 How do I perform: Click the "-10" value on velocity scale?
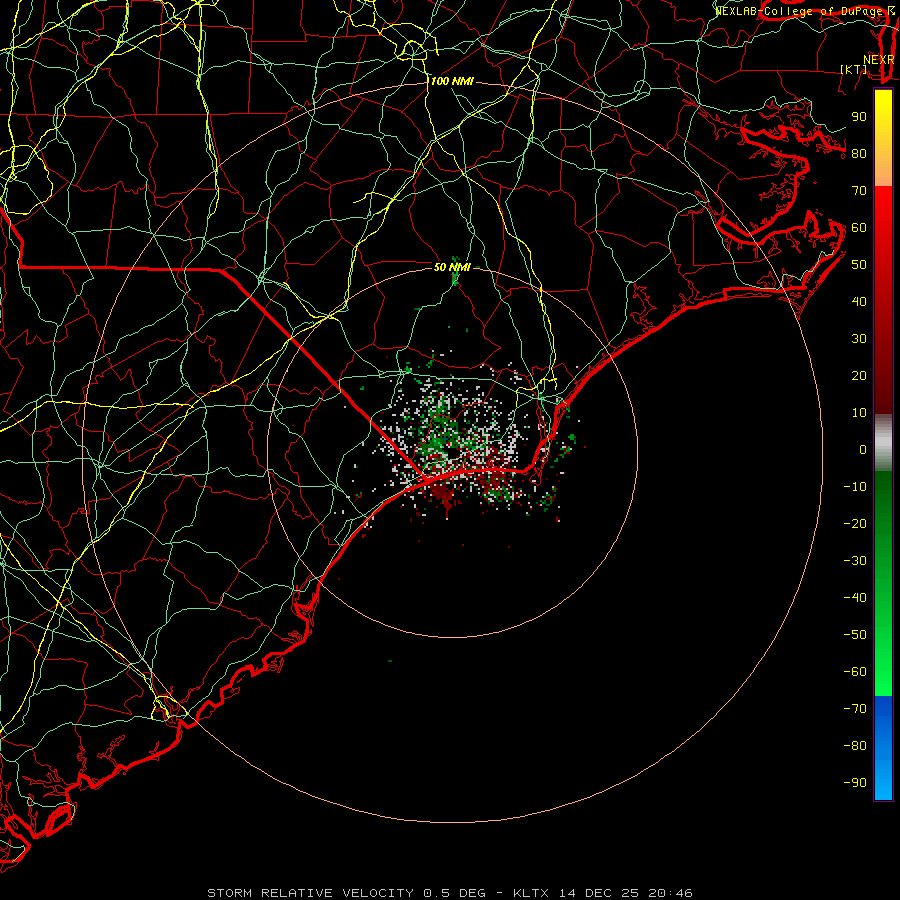pyautogui.click(x=855, y=487)
